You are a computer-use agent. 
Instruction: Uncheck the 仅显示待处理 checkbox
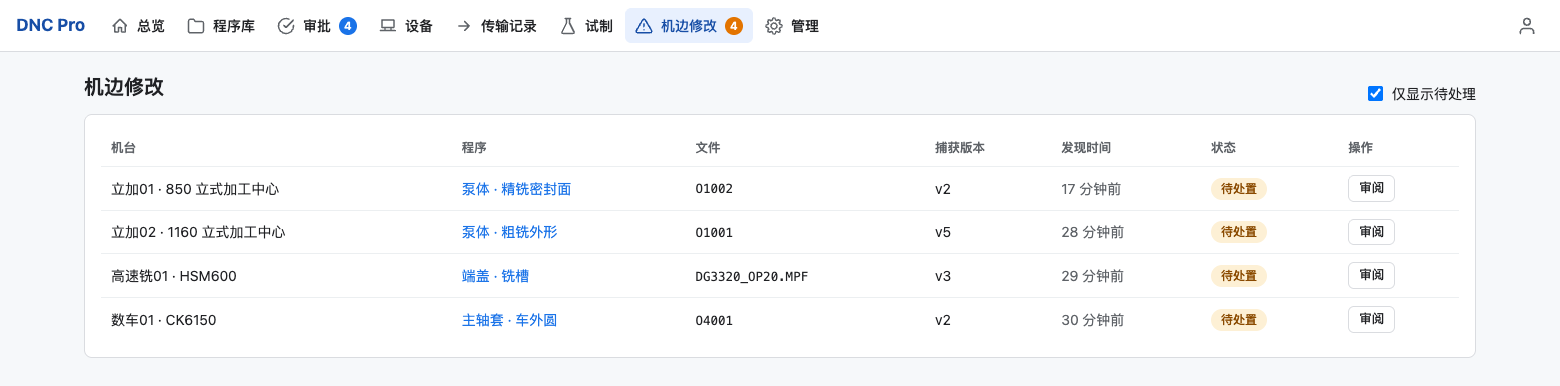pos(1376,93)
